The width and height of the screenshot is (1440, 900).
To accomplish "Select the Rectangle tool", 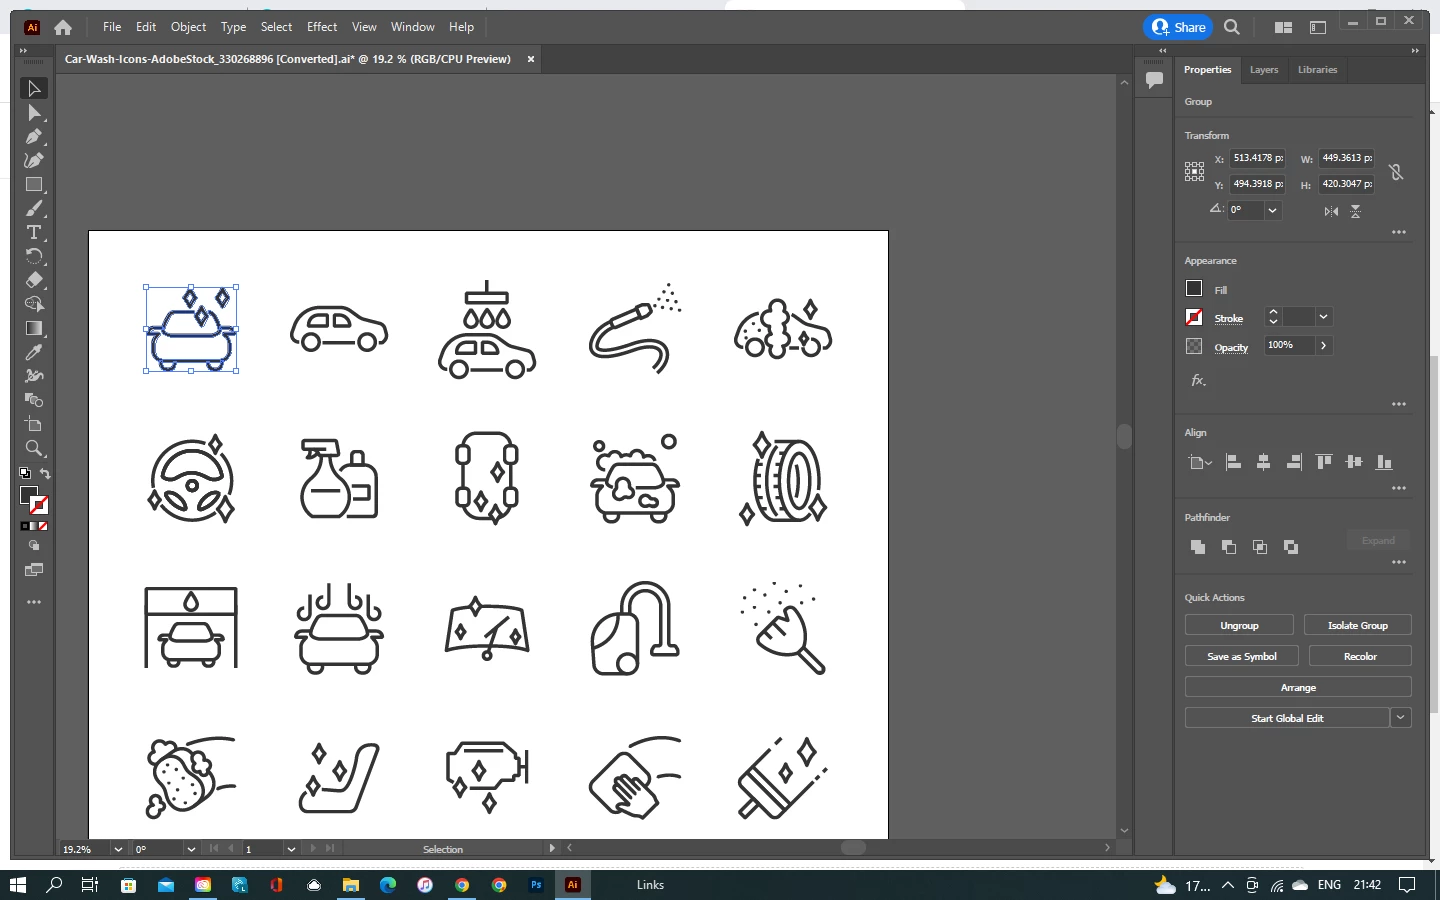I will 34,185.
